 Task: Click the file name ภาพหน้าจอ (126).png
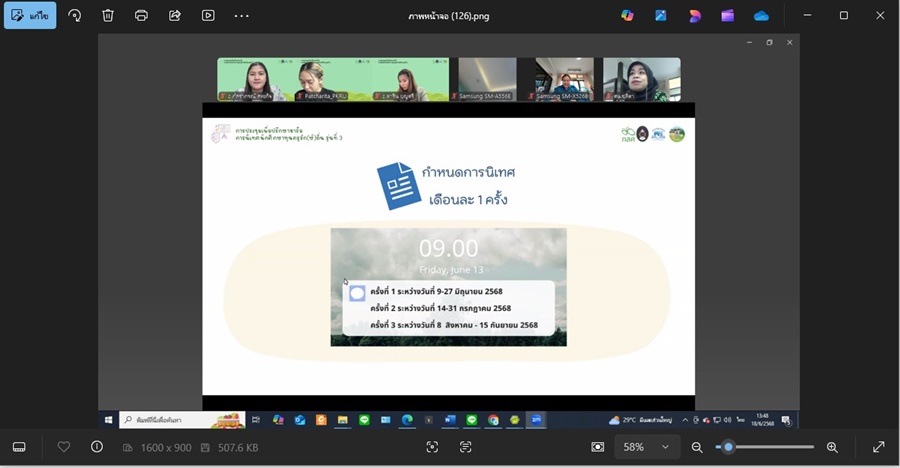pos(449,16)
